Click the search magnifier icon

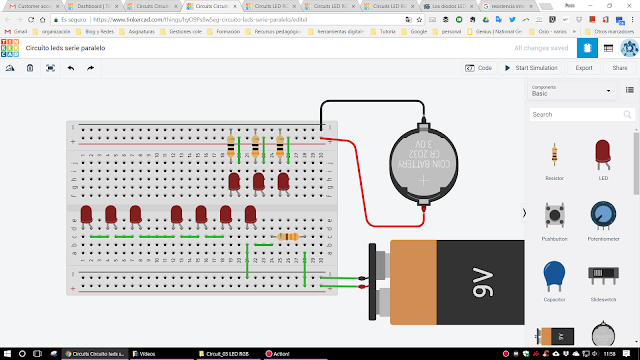click(627, 115)
